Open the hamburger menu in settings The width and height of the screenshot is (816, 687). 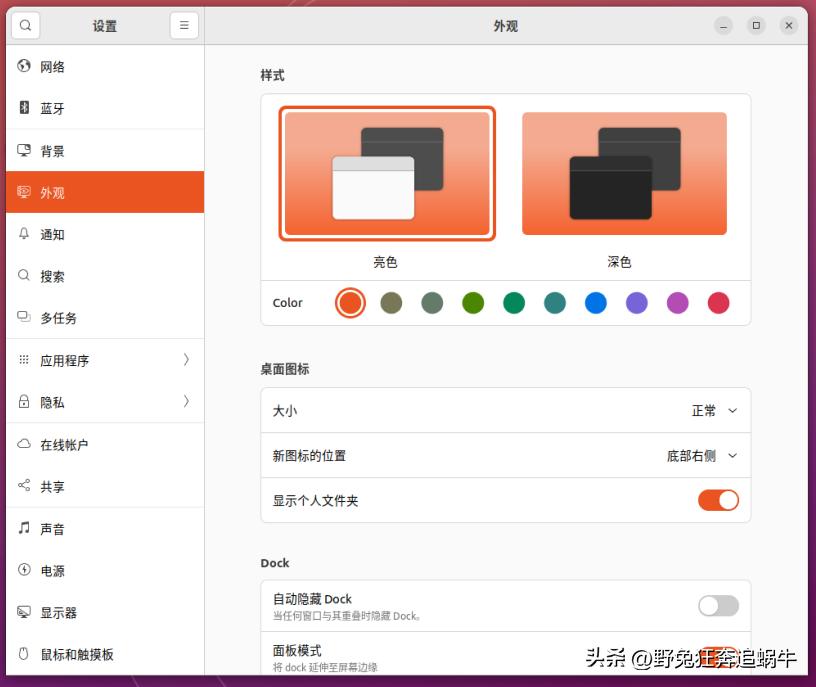tap(184, 25)
